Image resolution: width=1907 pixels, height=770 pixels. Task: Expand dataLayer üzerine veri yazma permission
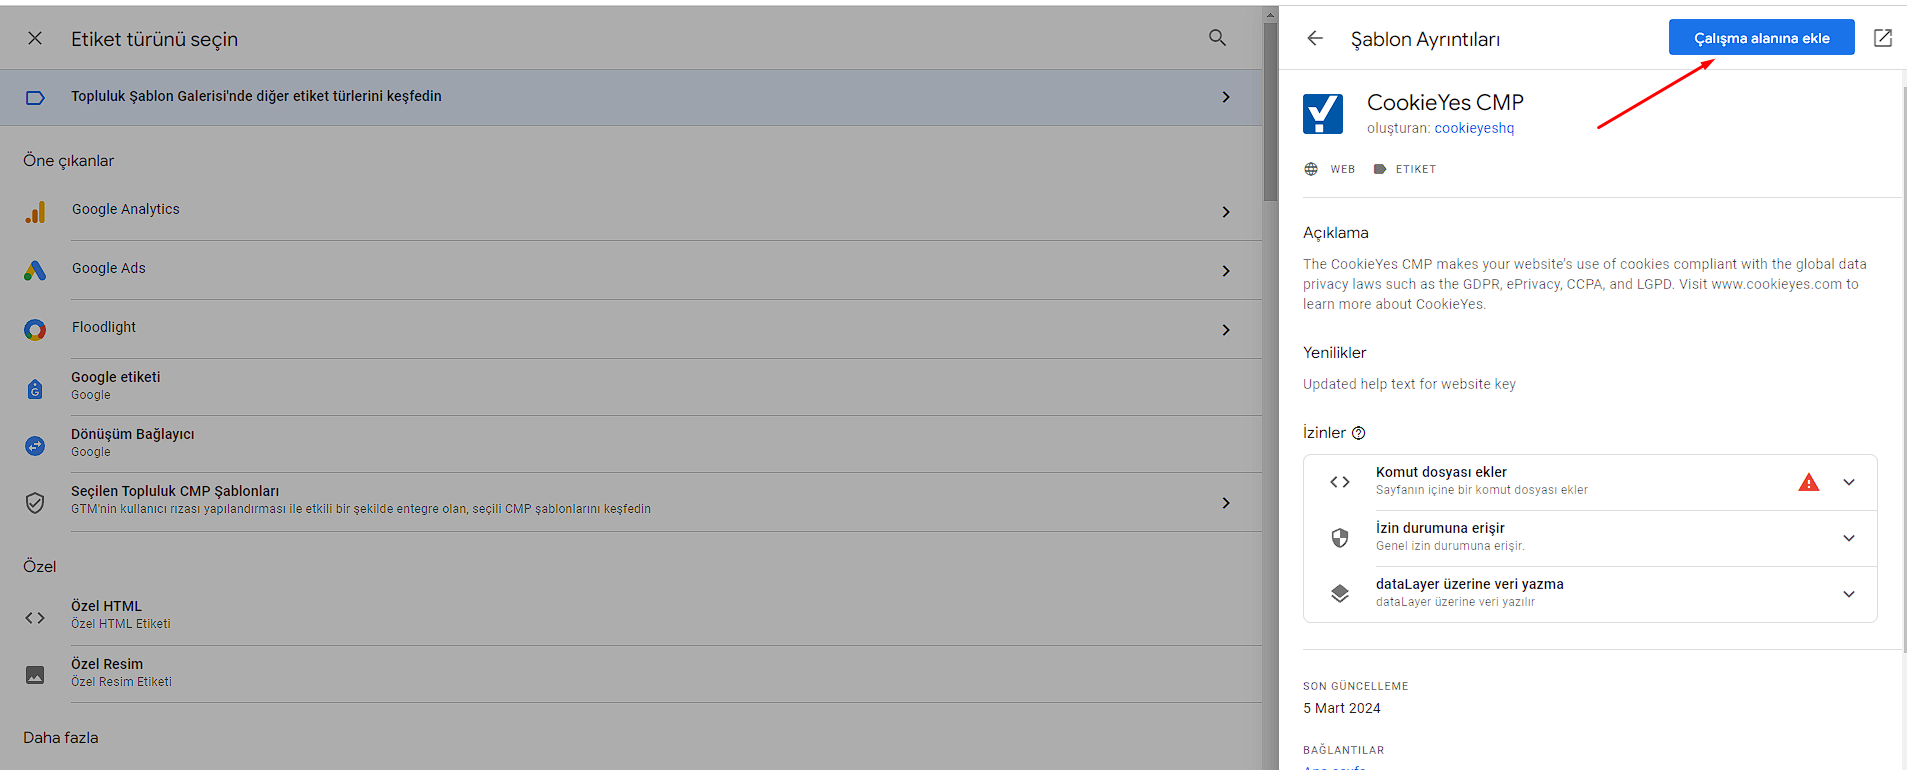coord(1848,594)
